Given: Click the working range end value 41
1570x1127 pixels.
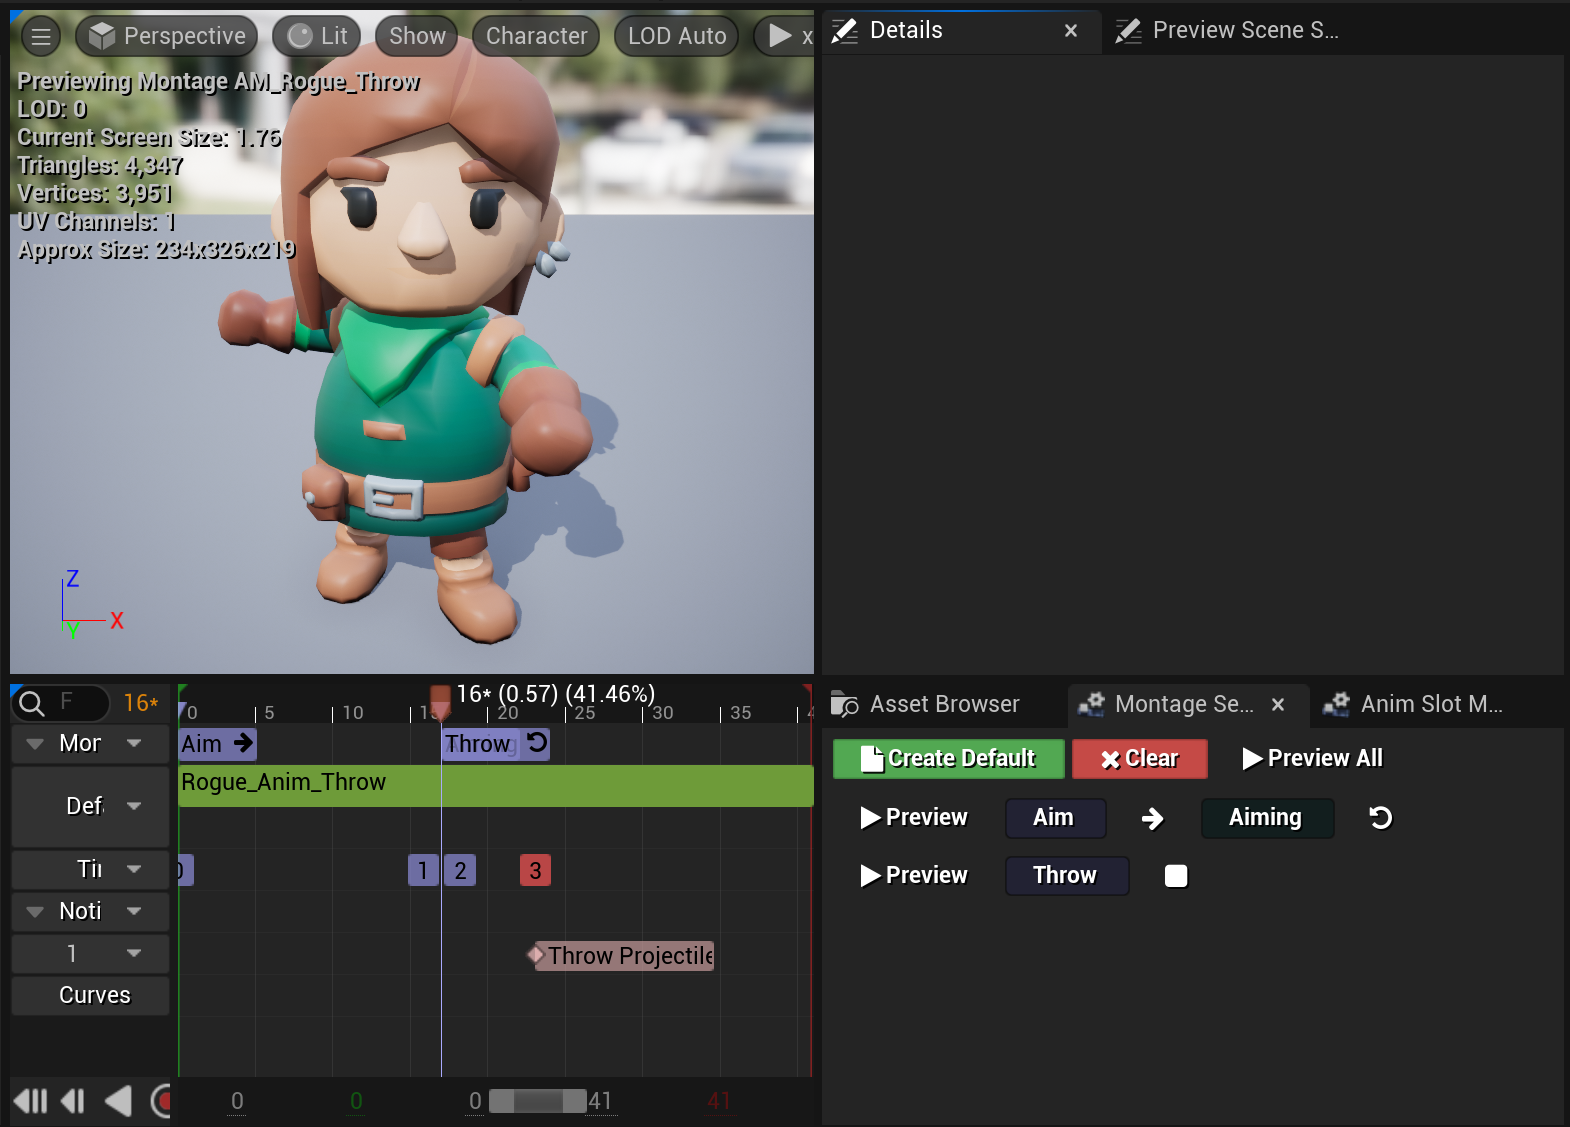Looking at the screenshot, I should [600, 1101].
